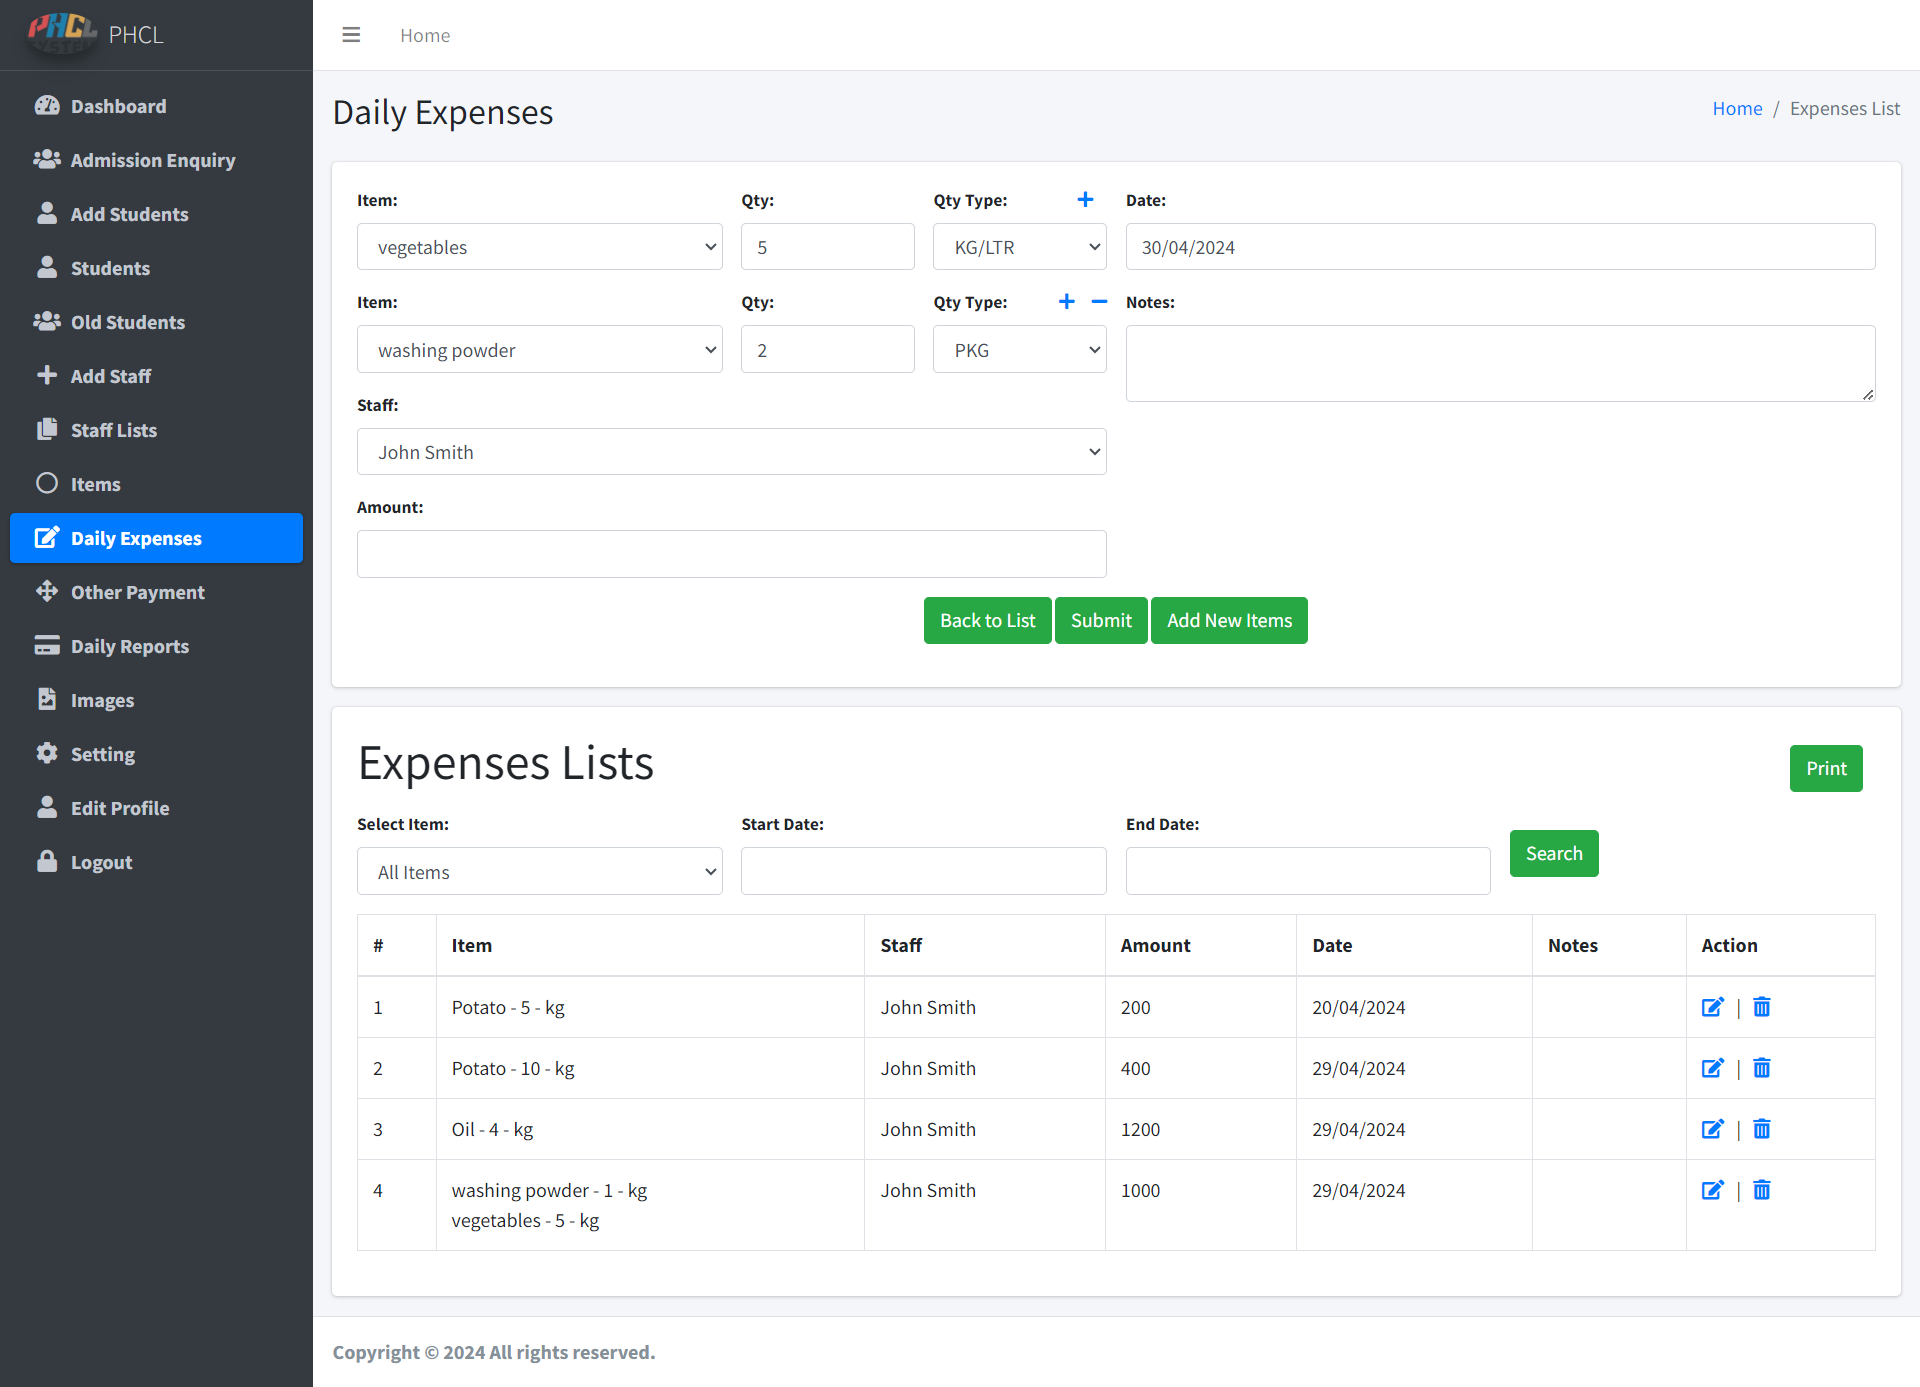The width and height of the screenshot is (1920, 1387).
Task: Click edit icon for washing powder expense row
Action: click(x=1712, y=1190)
